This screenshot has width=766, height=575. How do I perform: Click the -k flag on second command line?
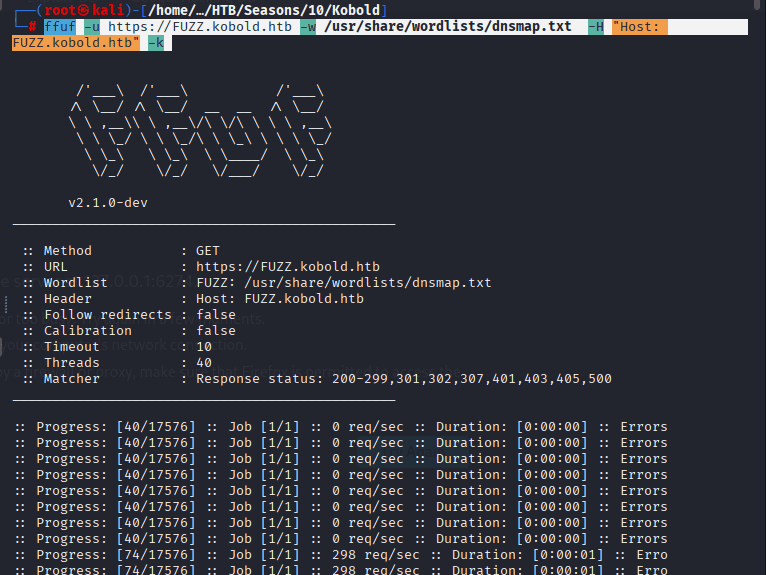(x=156, y=43)
